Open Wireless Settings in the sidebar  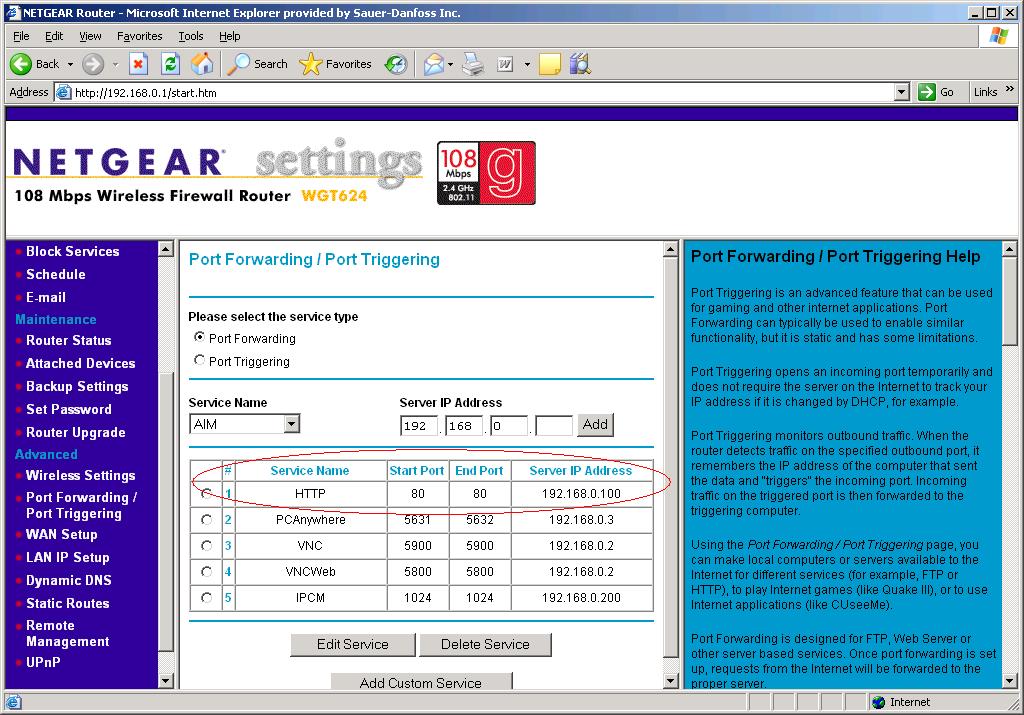80,475
